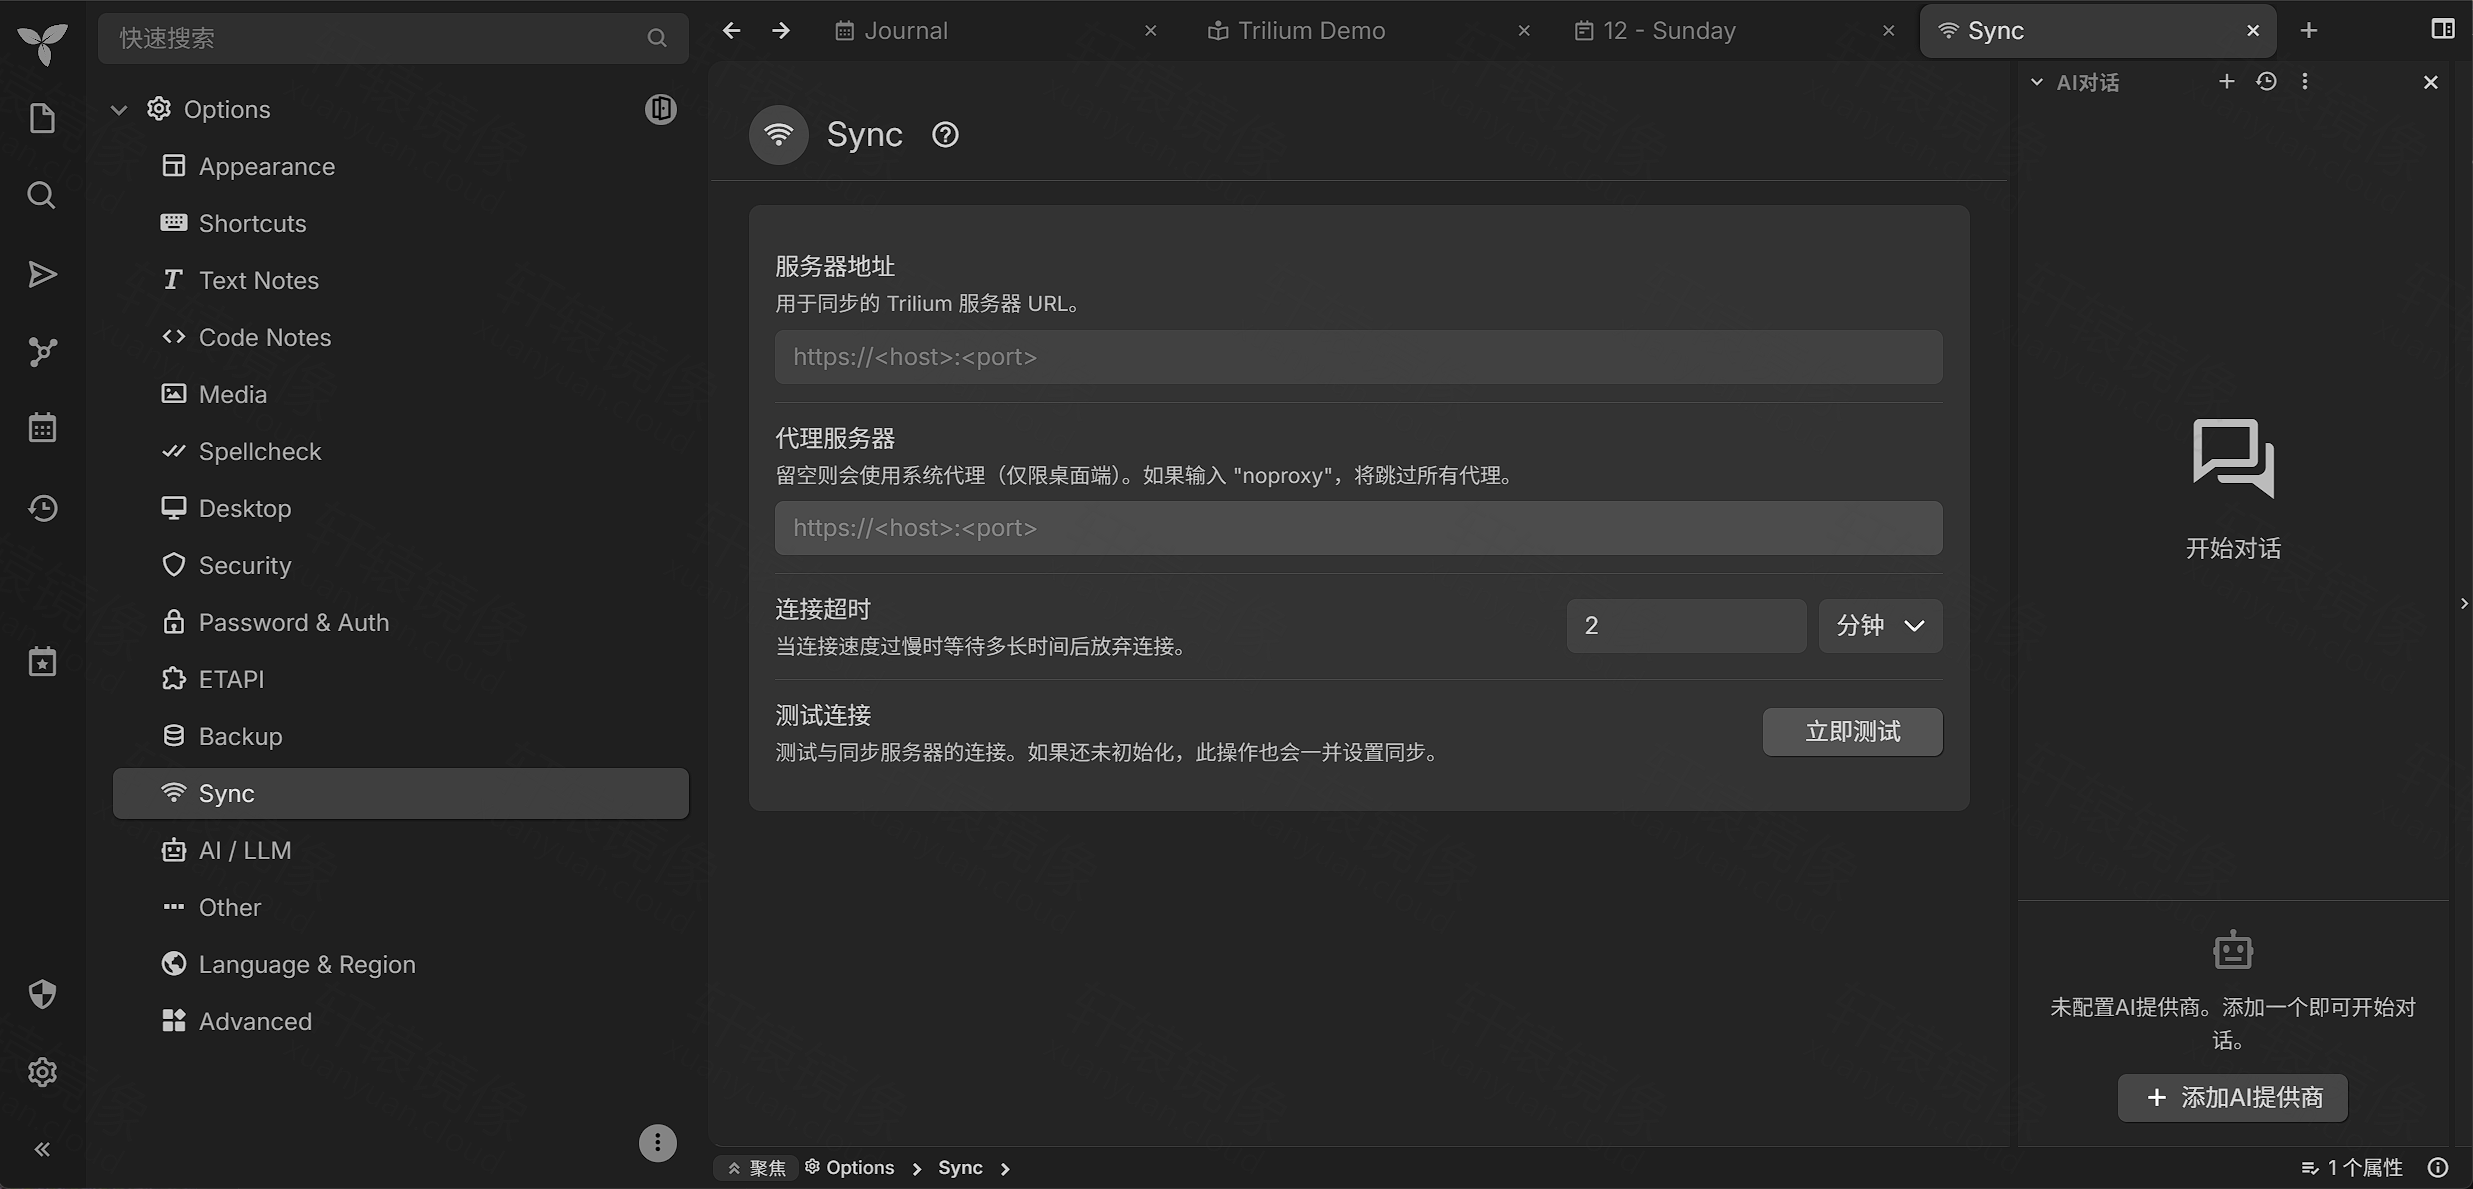2473x1189 pixels.
Task: Click the 立即测试 test connection button
Action: coord(1852,732)
